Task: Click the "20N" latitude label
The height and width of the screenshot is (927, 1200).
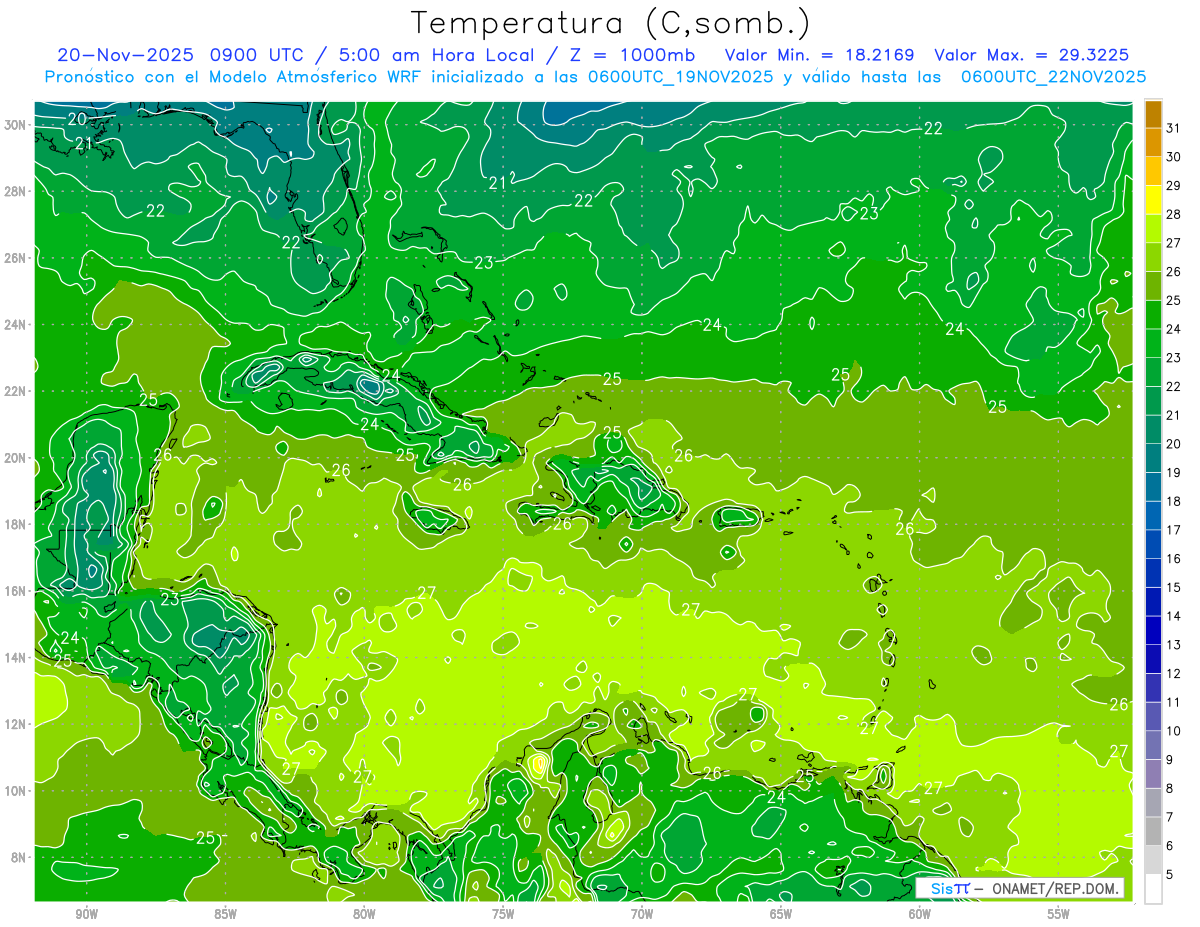Action: click(x=16, y=458)
